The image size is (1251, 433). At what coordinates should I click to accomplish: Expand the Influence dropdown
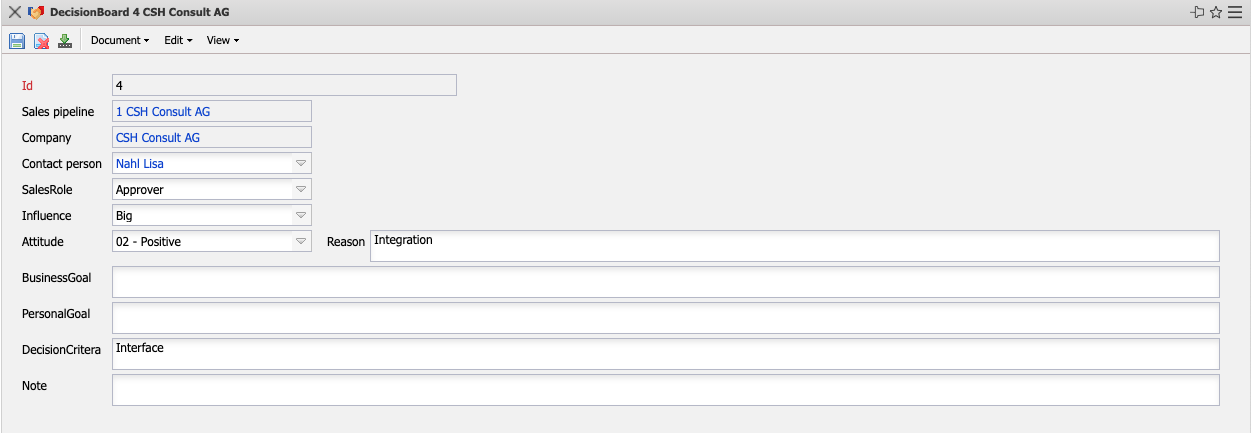pos(300,215)
